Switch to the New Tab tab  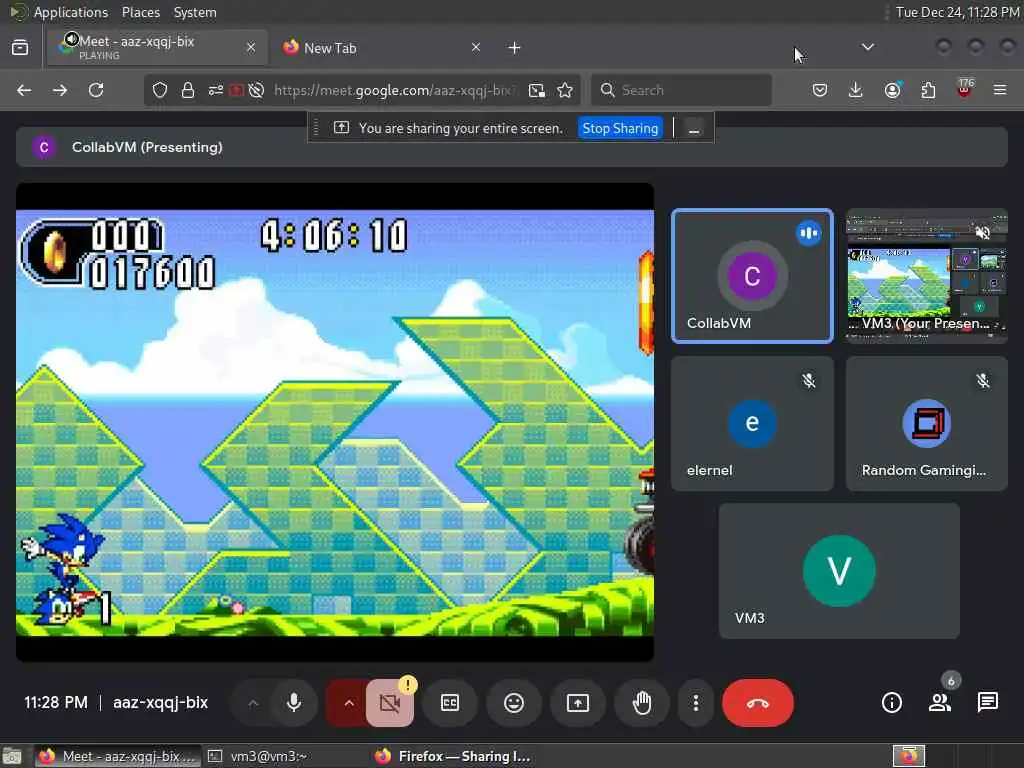point(384,47)
